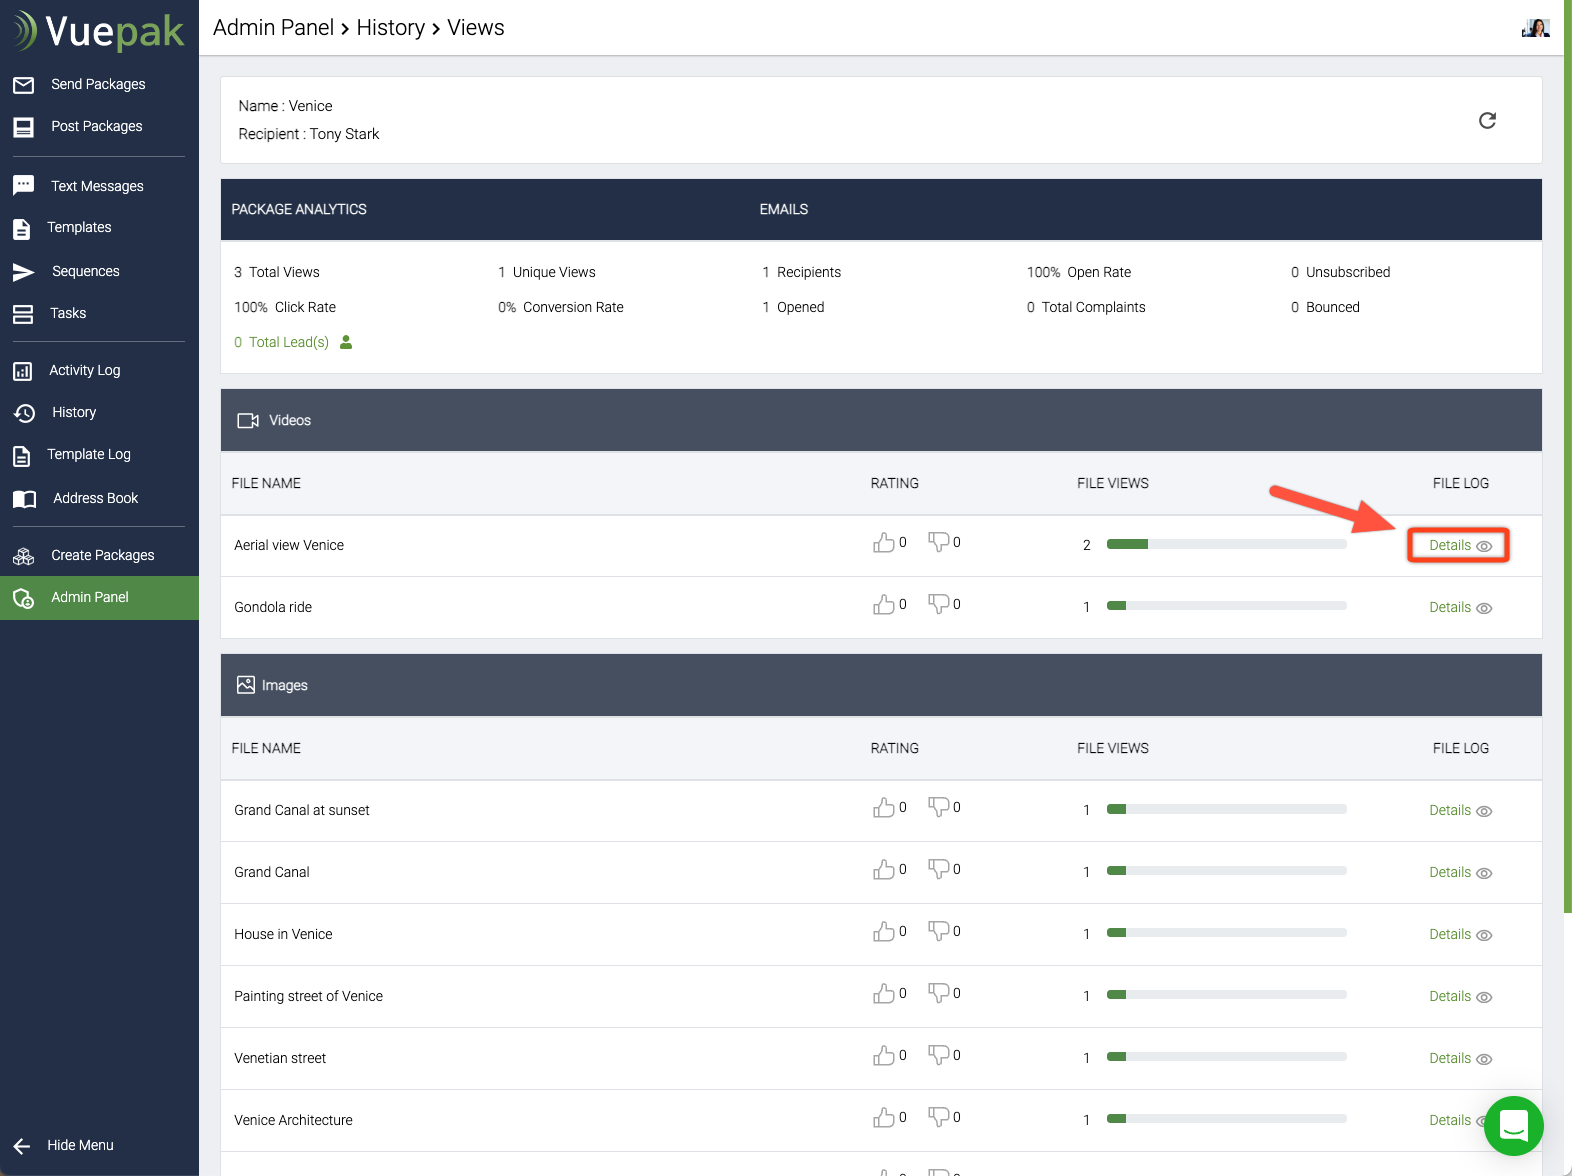
Task: Select Address Book in the sidebar
Action: click(95, 498)
